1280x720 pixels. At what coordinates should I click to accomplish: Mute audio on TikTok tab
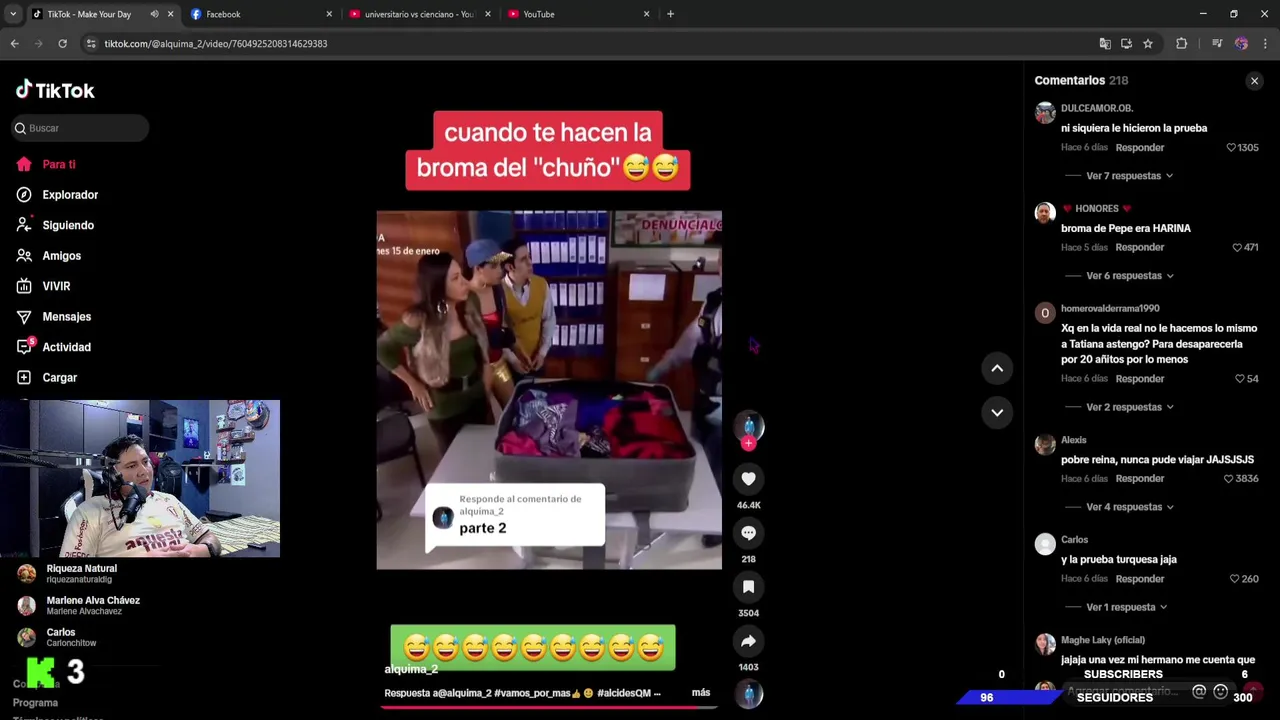[154, 14]
